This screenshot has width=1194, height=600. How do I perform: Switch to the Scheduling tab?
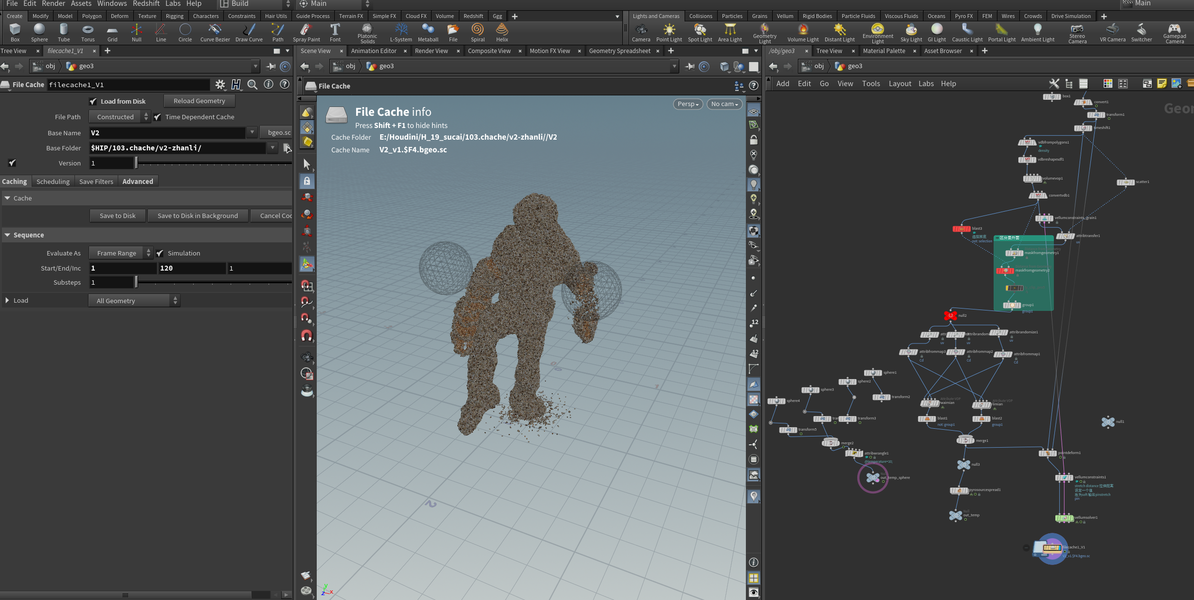(x=53, y=181)
